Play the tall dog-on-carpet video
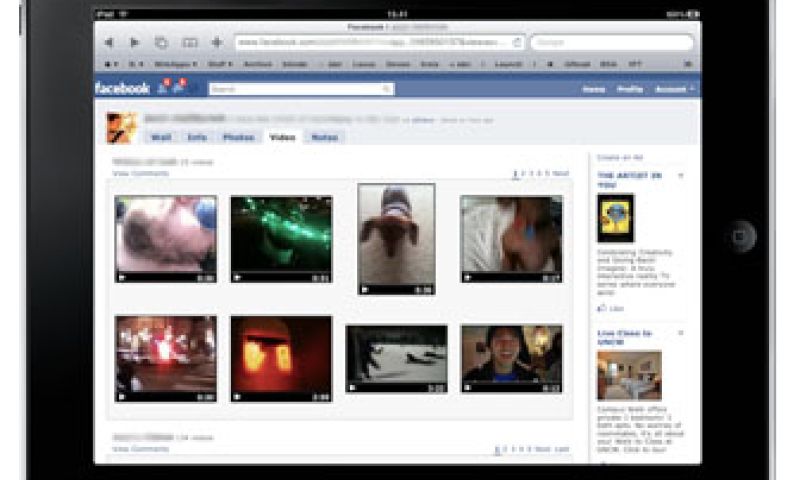 click(x=396, y=239)
